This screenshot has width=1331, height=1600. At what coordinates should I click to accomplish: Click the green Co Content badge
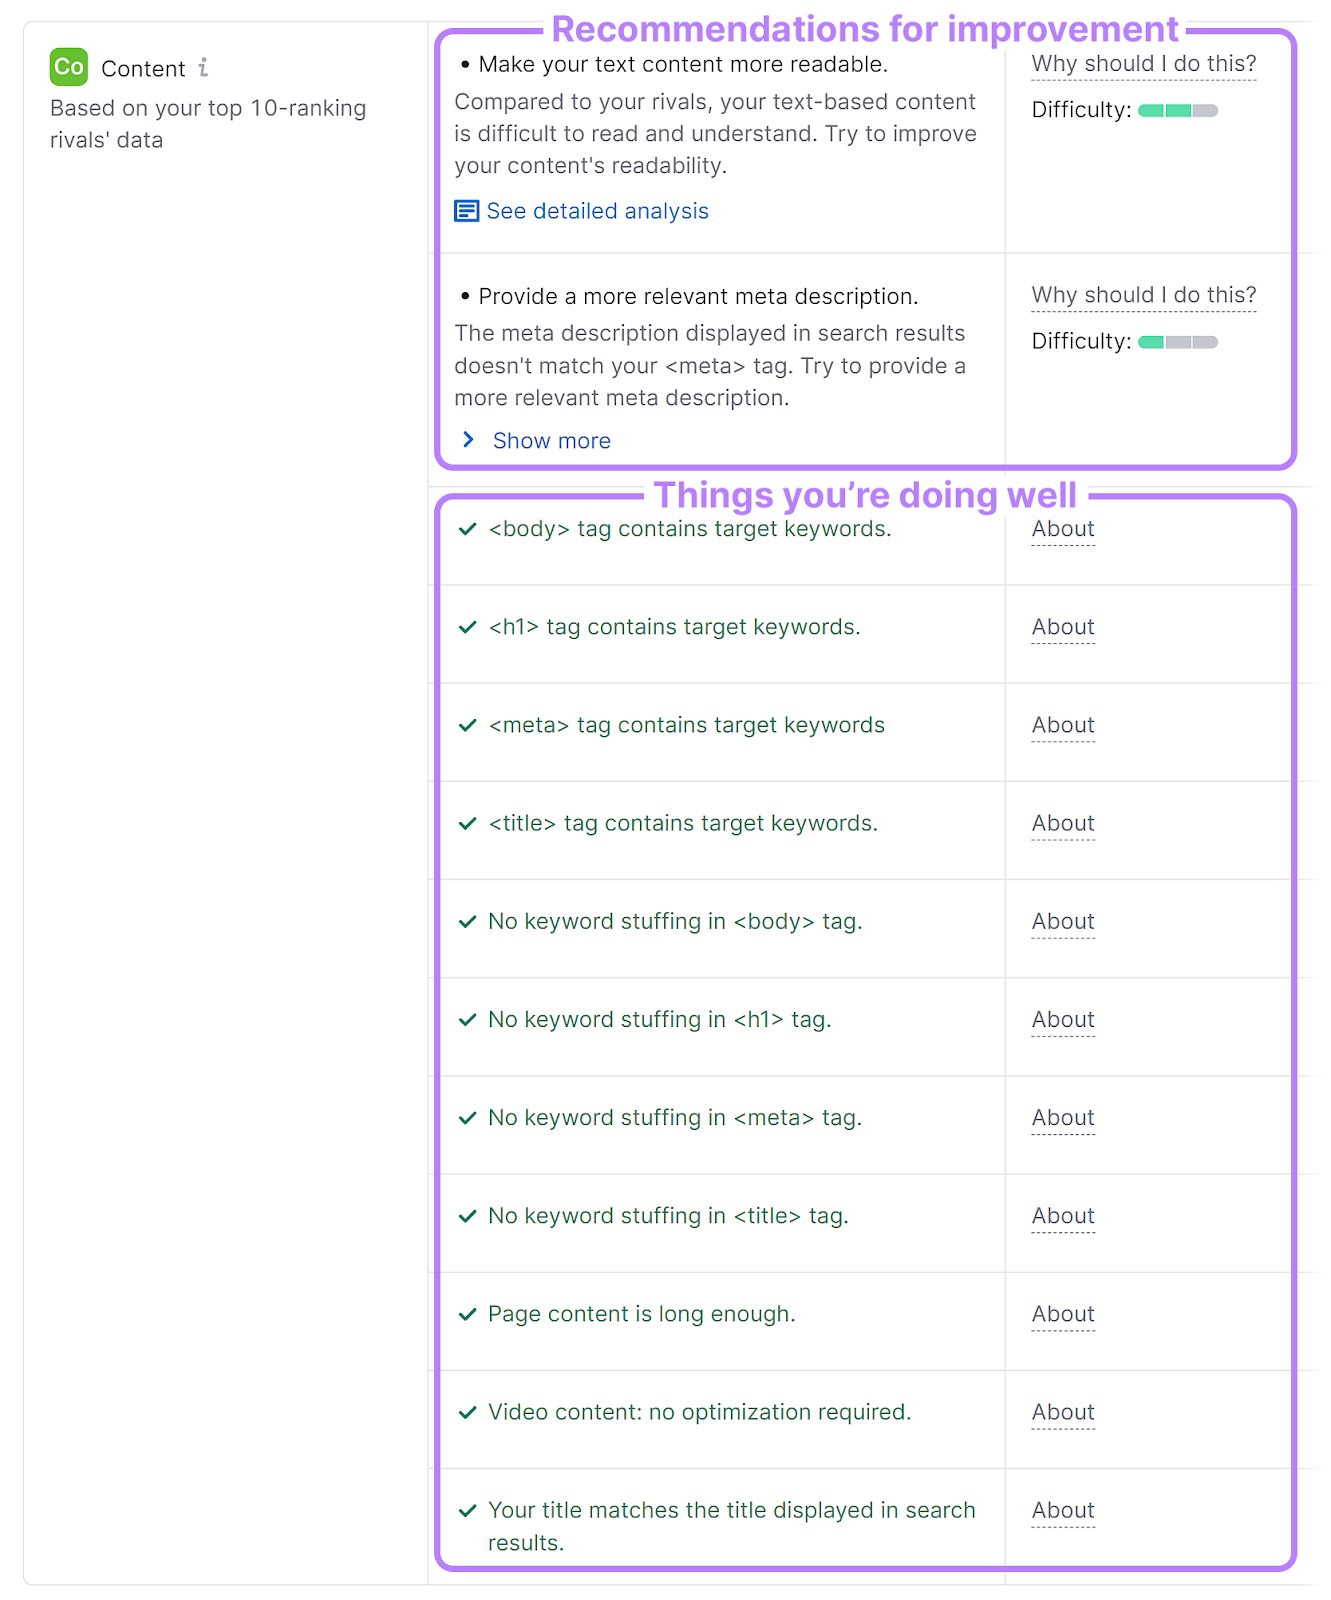tap(66, 68)
